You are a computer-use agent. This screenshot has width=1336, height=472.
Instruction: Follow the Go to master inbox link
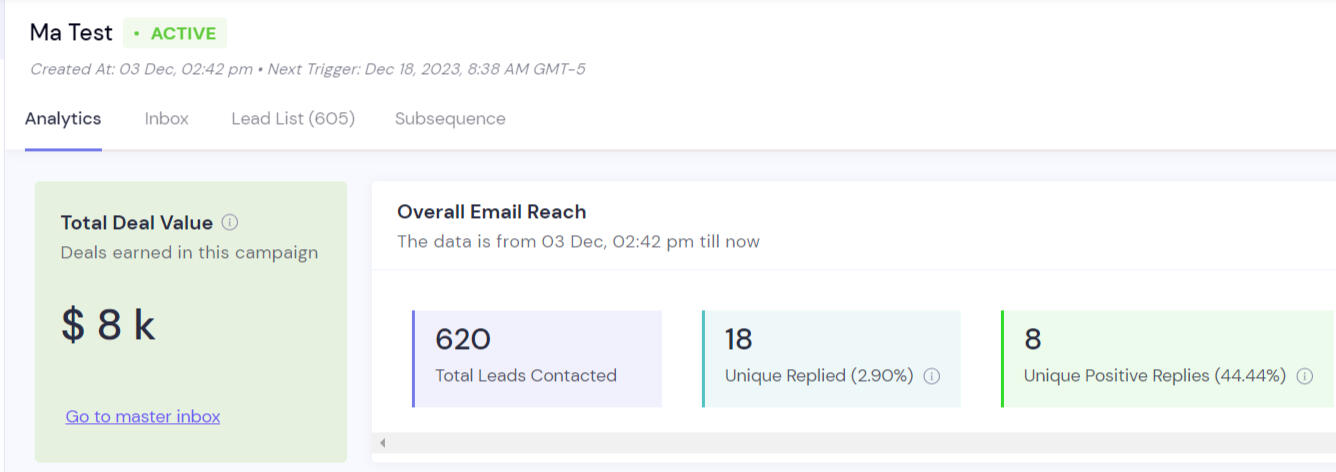point(143,416)
